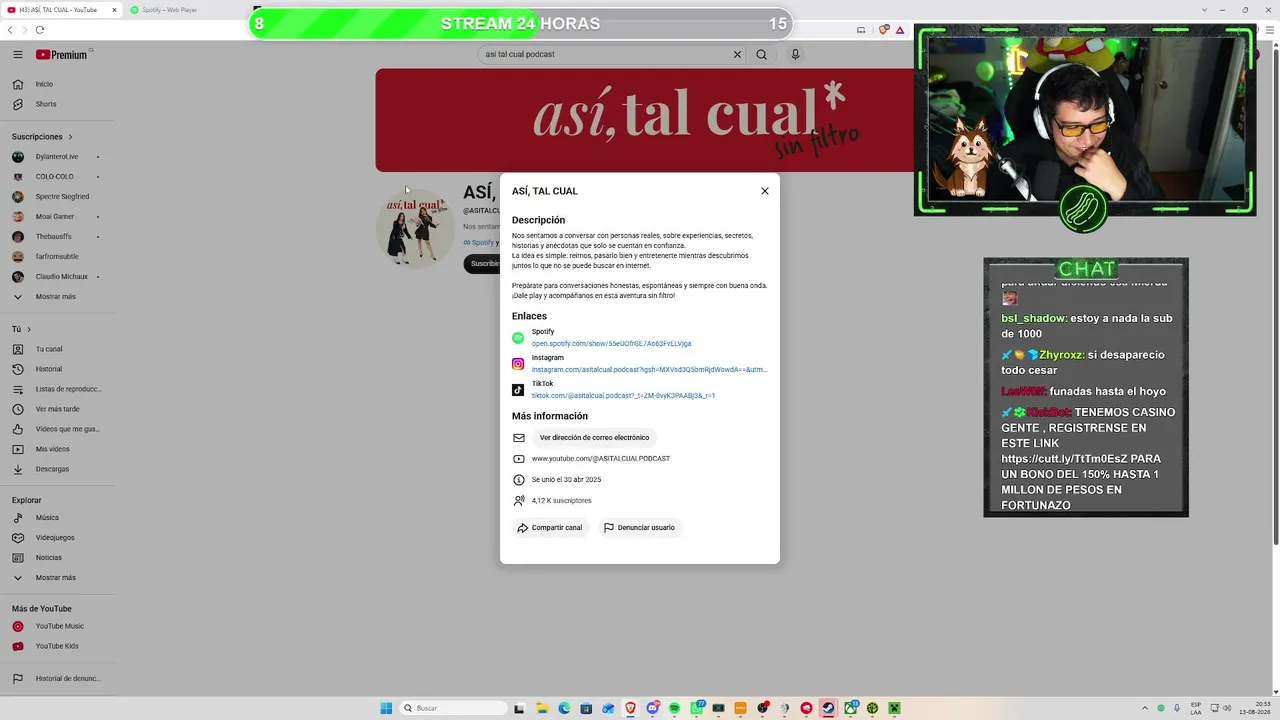This screenshot has height=720, width=1280.
Task: Open Historial in the sidebar
Action: point(57,369)
